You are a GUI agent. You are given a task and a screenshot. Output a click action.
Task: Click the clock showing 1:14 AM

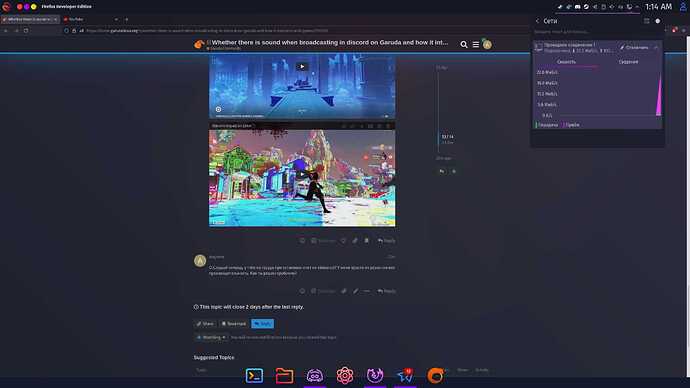658,7
